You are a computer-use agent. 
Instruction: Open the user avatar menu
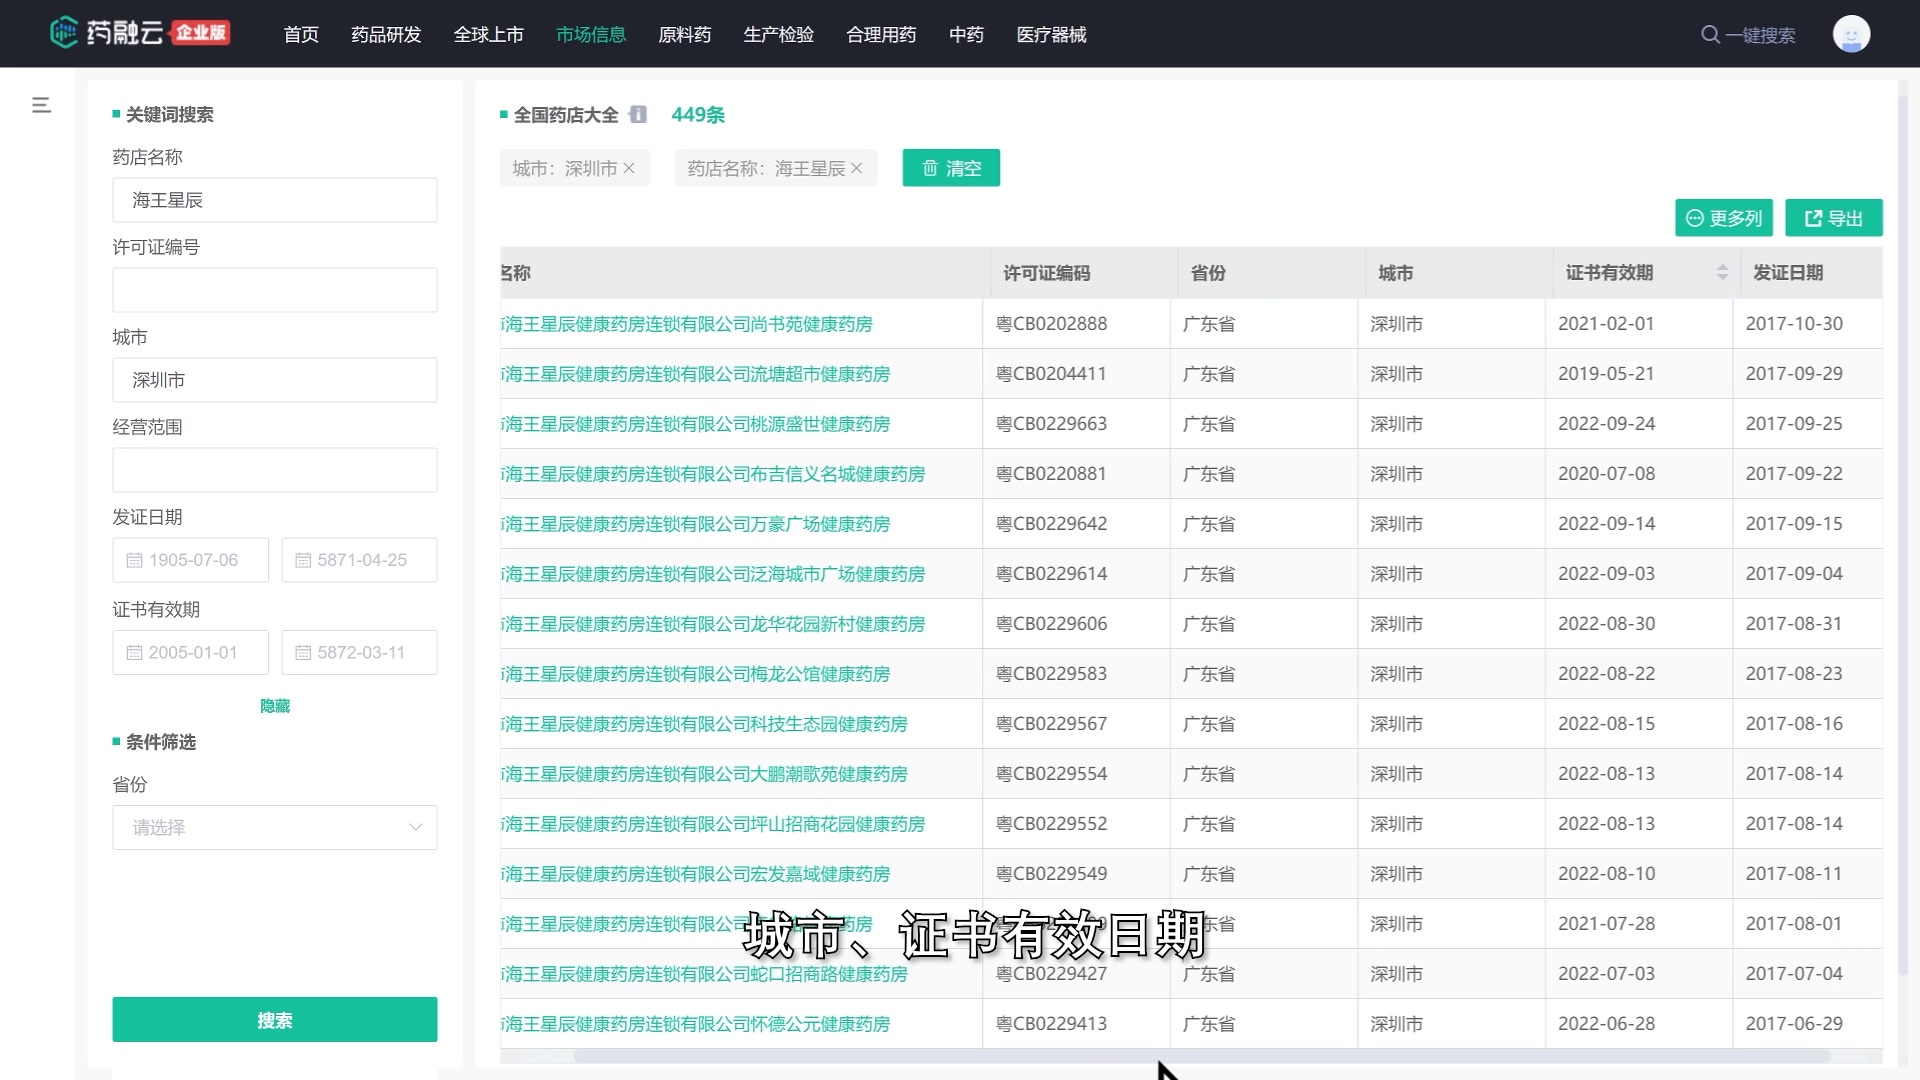tap(1851, 34)
